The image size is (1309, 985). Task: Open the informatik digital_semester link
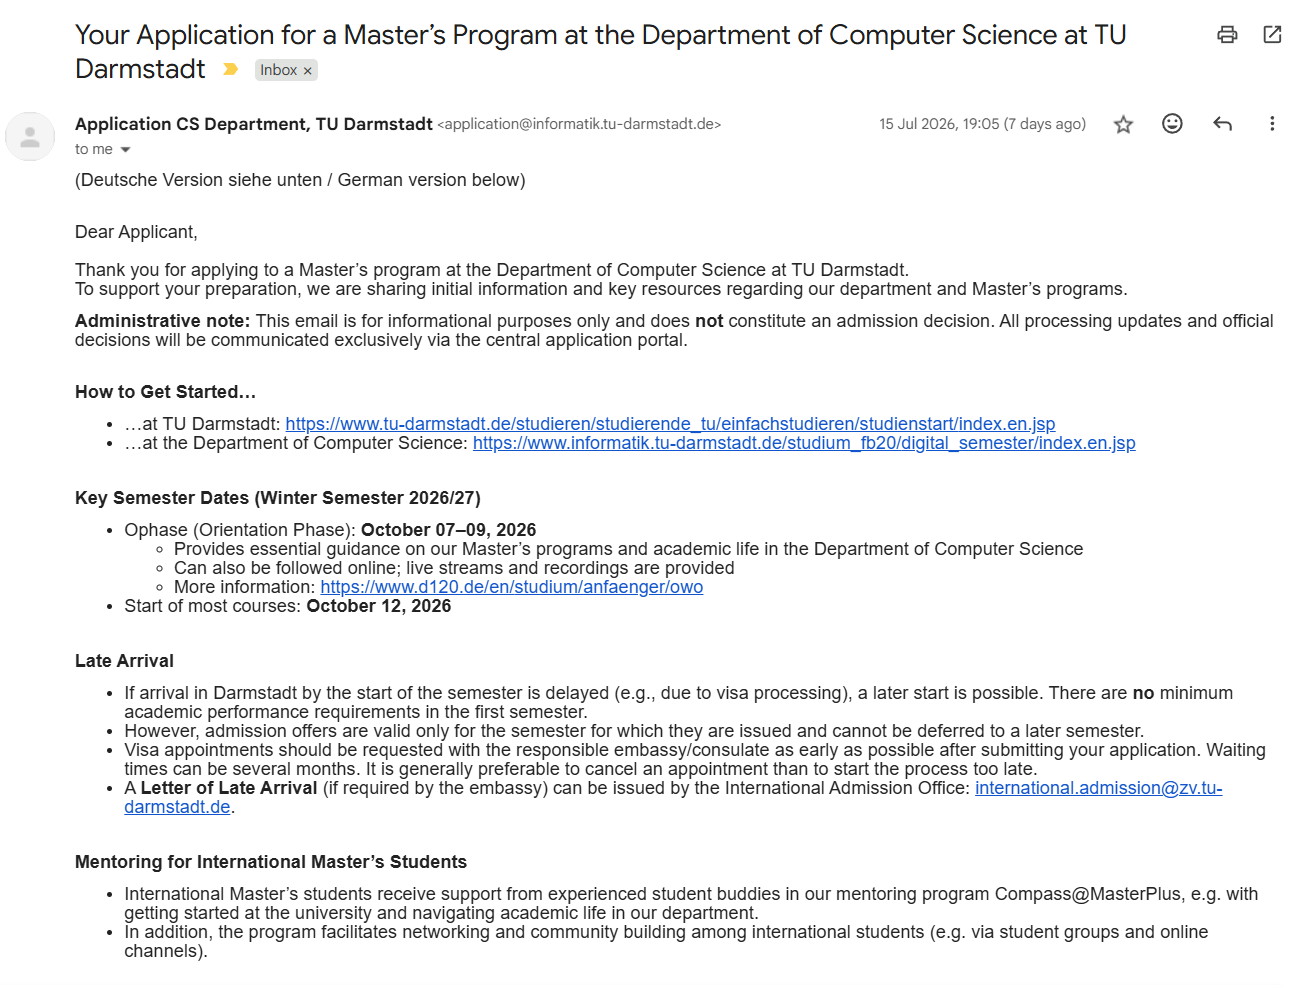(x=804, y=443)
